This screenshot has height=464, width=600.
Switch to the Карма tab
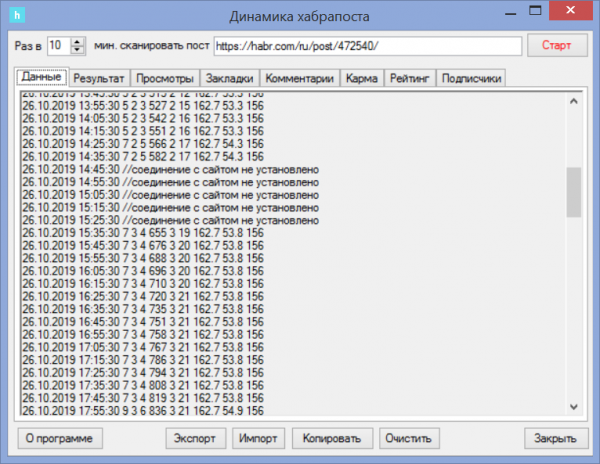[361, 78]
